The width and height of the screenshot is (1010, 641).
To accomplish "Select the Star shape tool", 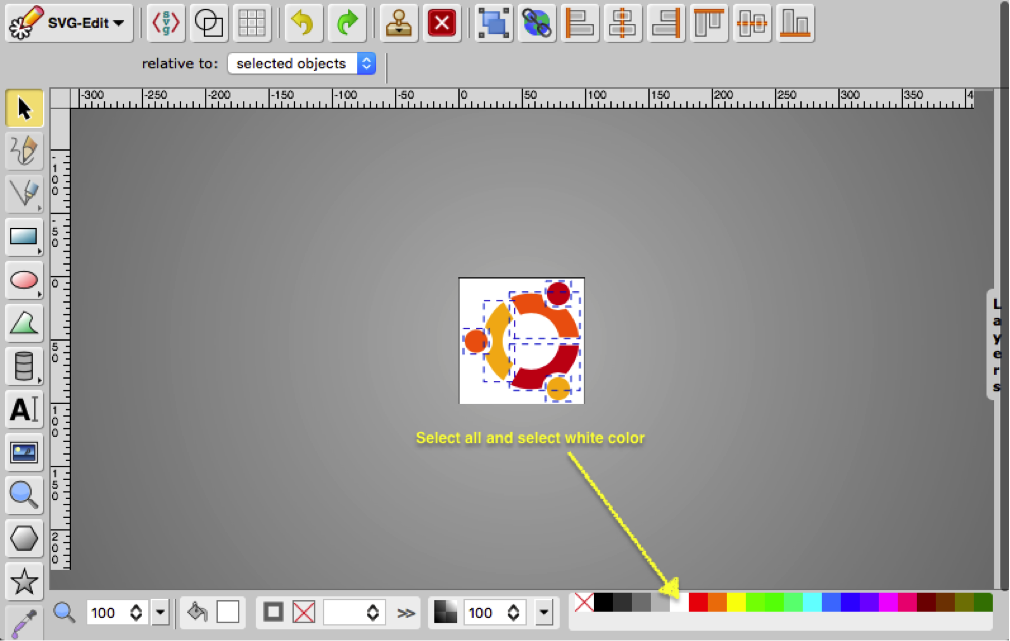I will (24, 581).
